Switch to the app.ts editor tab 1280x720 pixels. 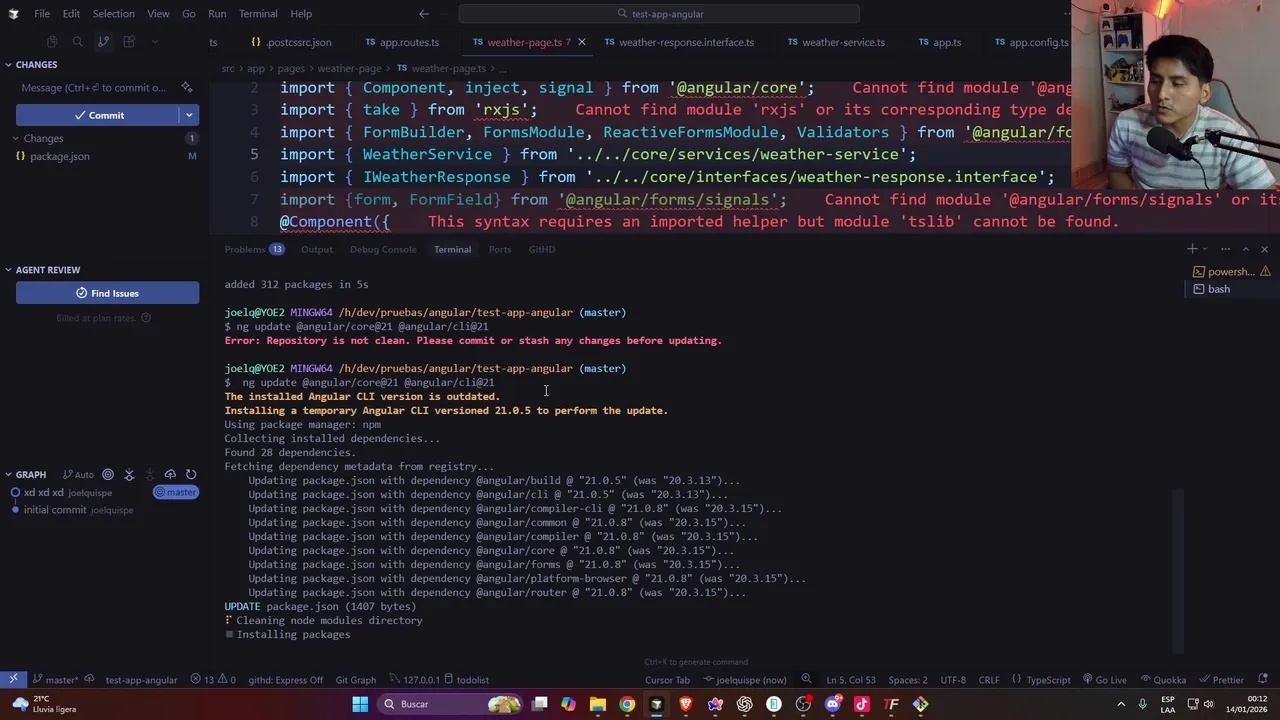[940, 42]
